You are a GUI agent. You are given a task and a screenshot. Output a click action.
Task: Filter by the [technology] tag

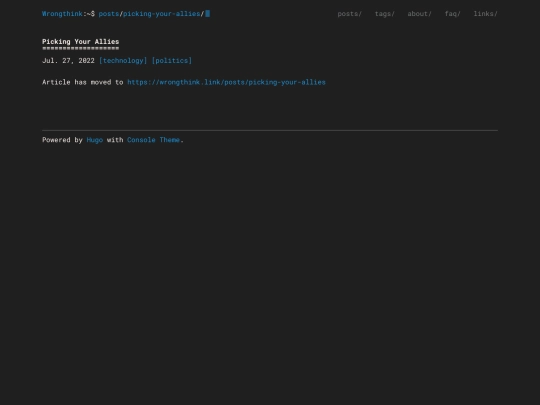coord(123,61)
